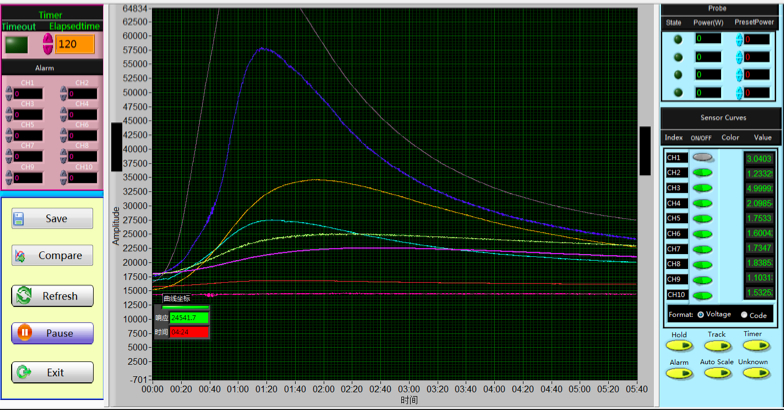Viewport: 784px width, 410px height.
Task: Click the CH3 value 4.9999
Action: (x=759, y=188)
